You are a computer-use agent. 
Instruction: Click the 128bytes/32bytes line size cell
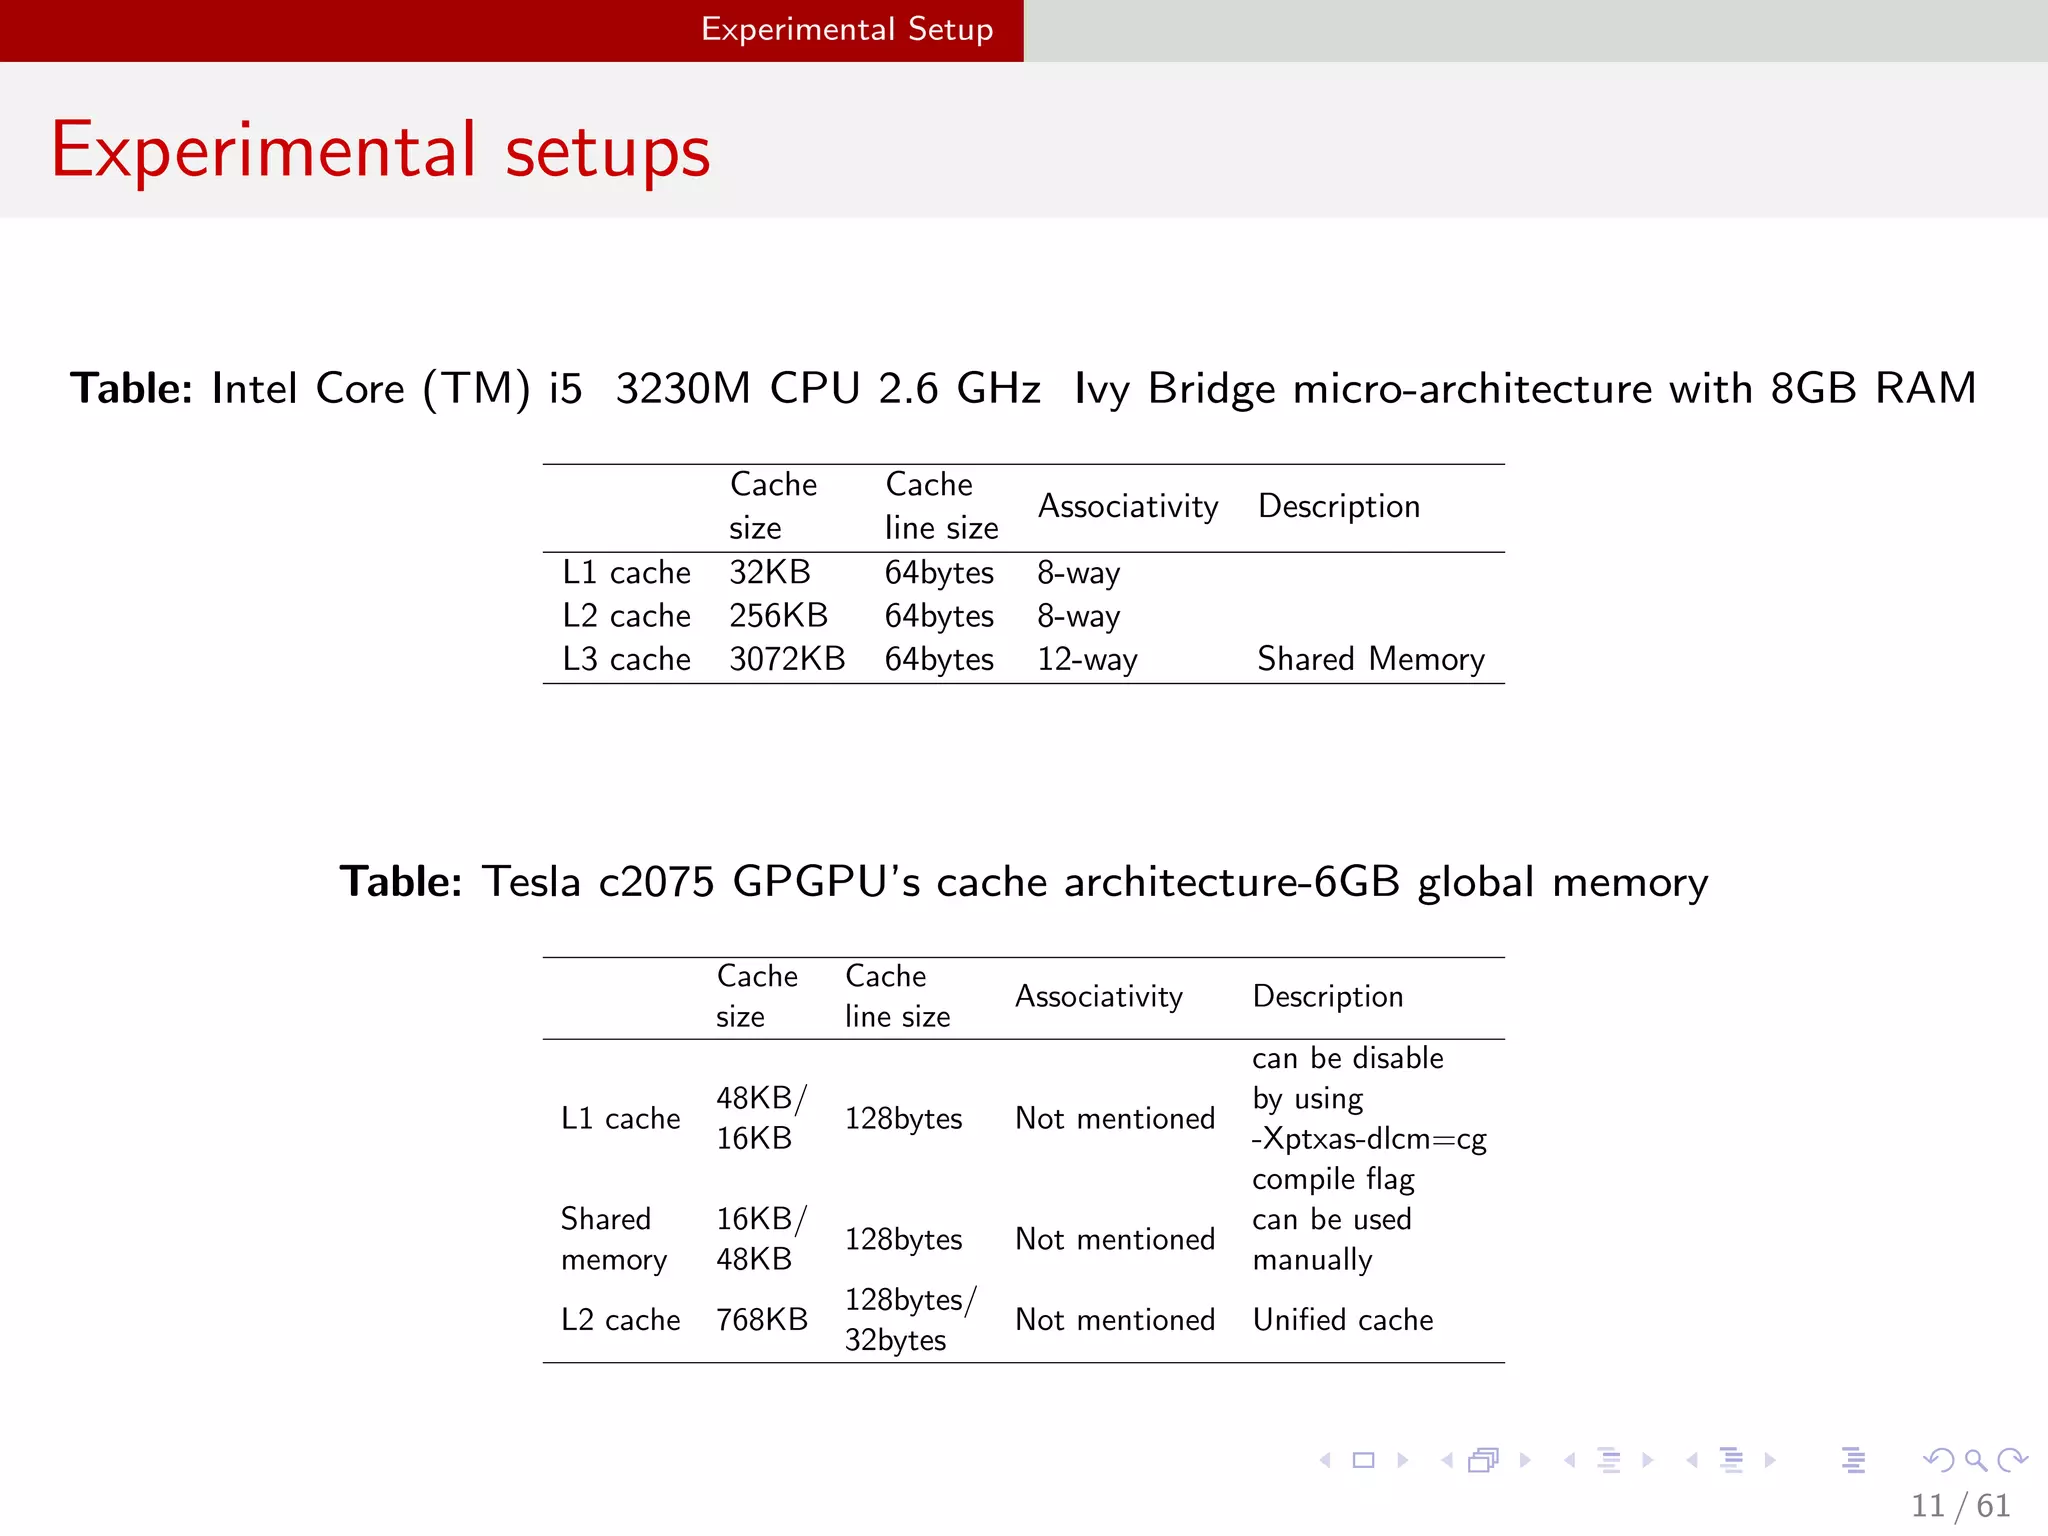click(x=910, y=1320)
